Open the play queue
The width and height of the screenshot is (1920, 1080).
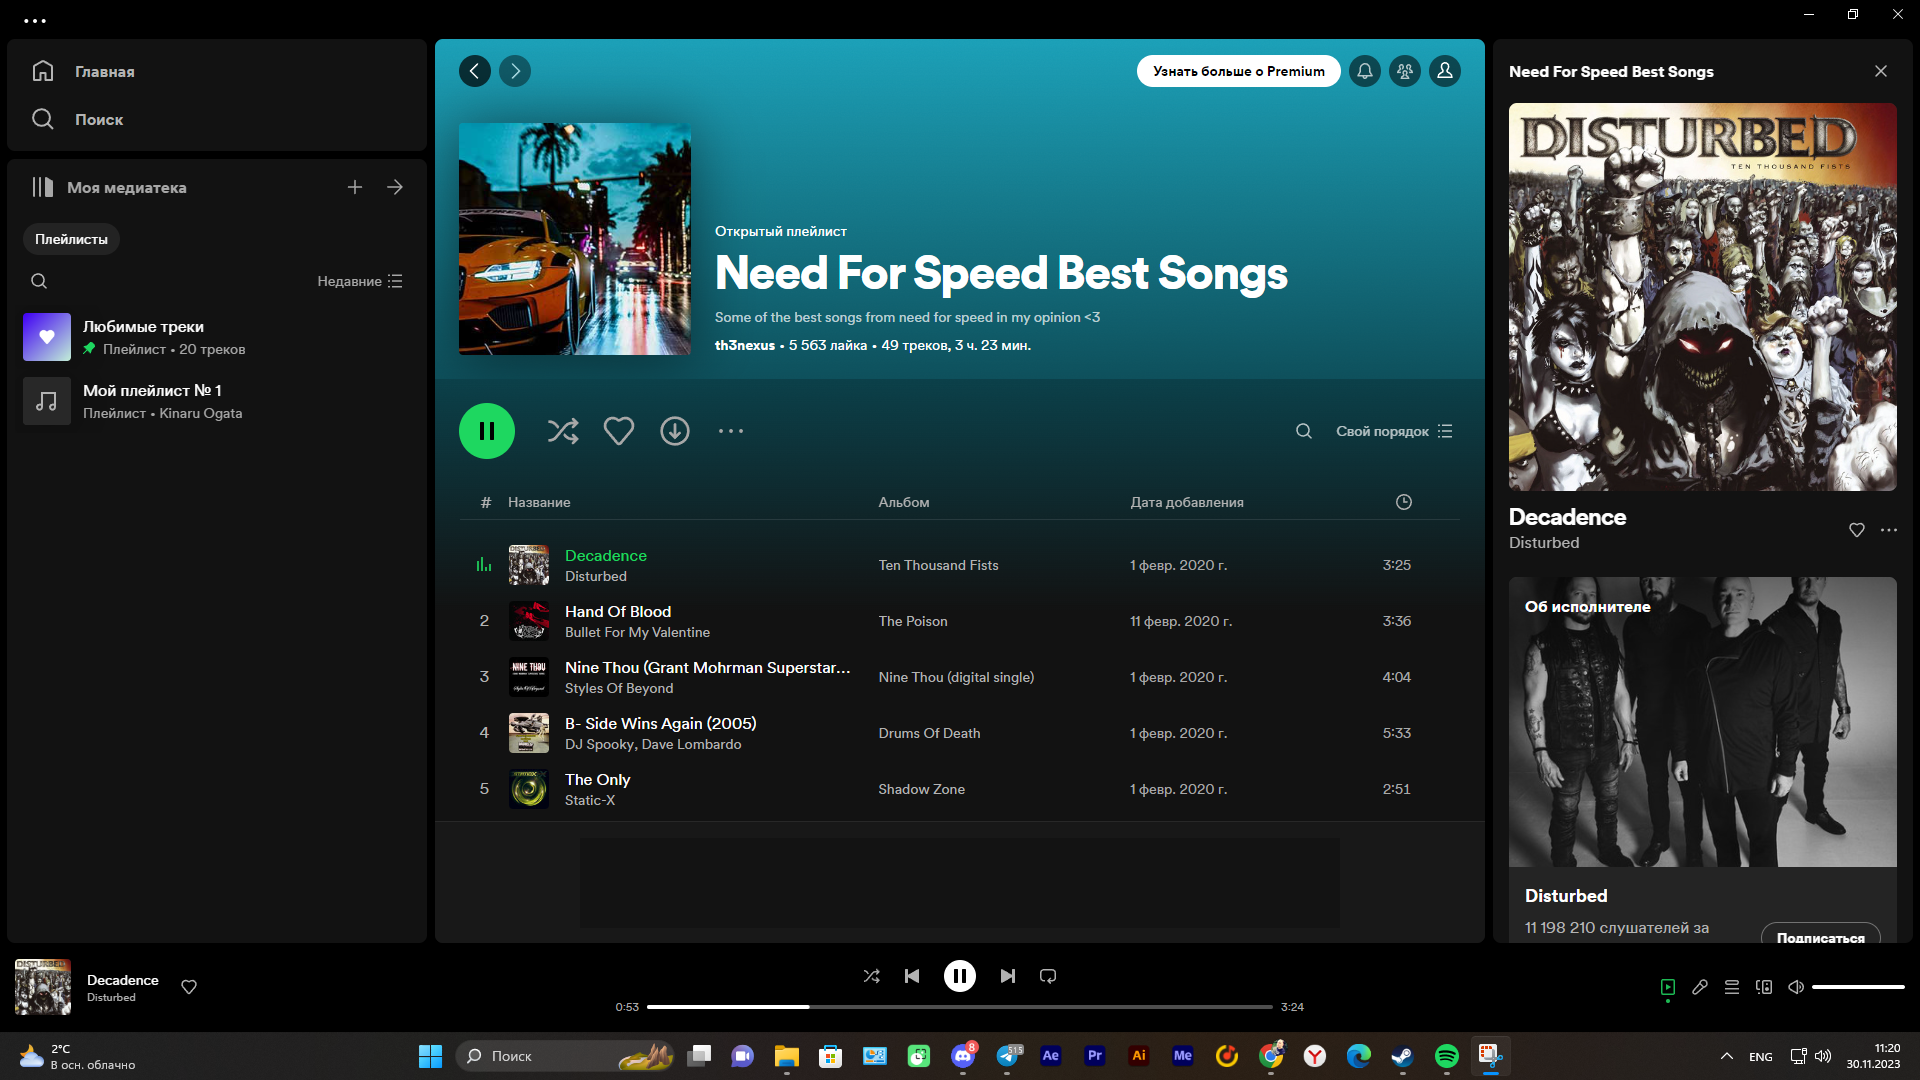1732,987
